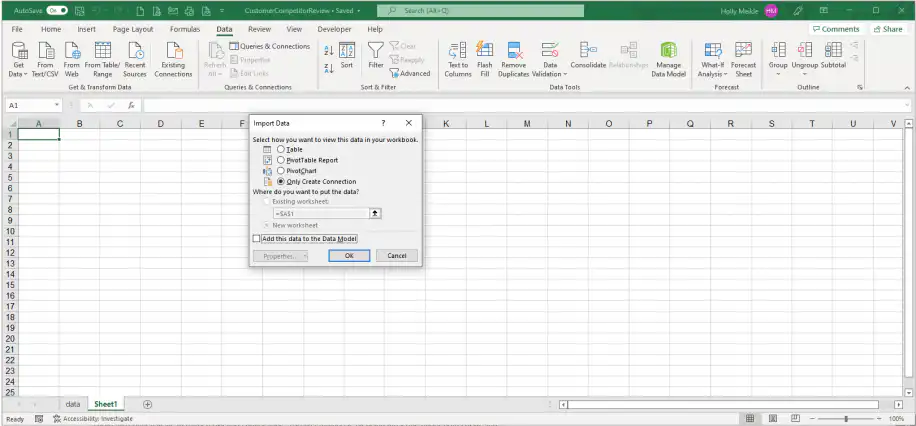Import data From Text/CSV
This screenshot has height=426, width=916.
coord(45,60)
